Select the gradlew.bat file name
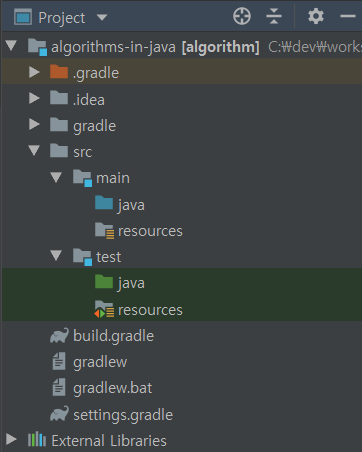This screenshot has width=362, height=452. (113, 388)
